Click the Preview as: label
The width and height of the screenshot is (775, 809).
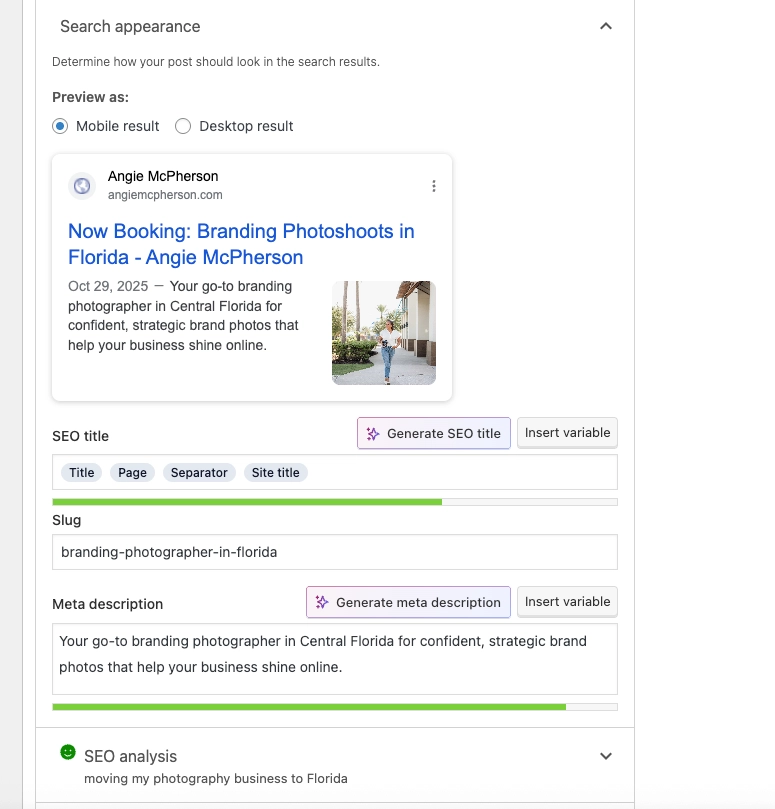coord(90,97)
